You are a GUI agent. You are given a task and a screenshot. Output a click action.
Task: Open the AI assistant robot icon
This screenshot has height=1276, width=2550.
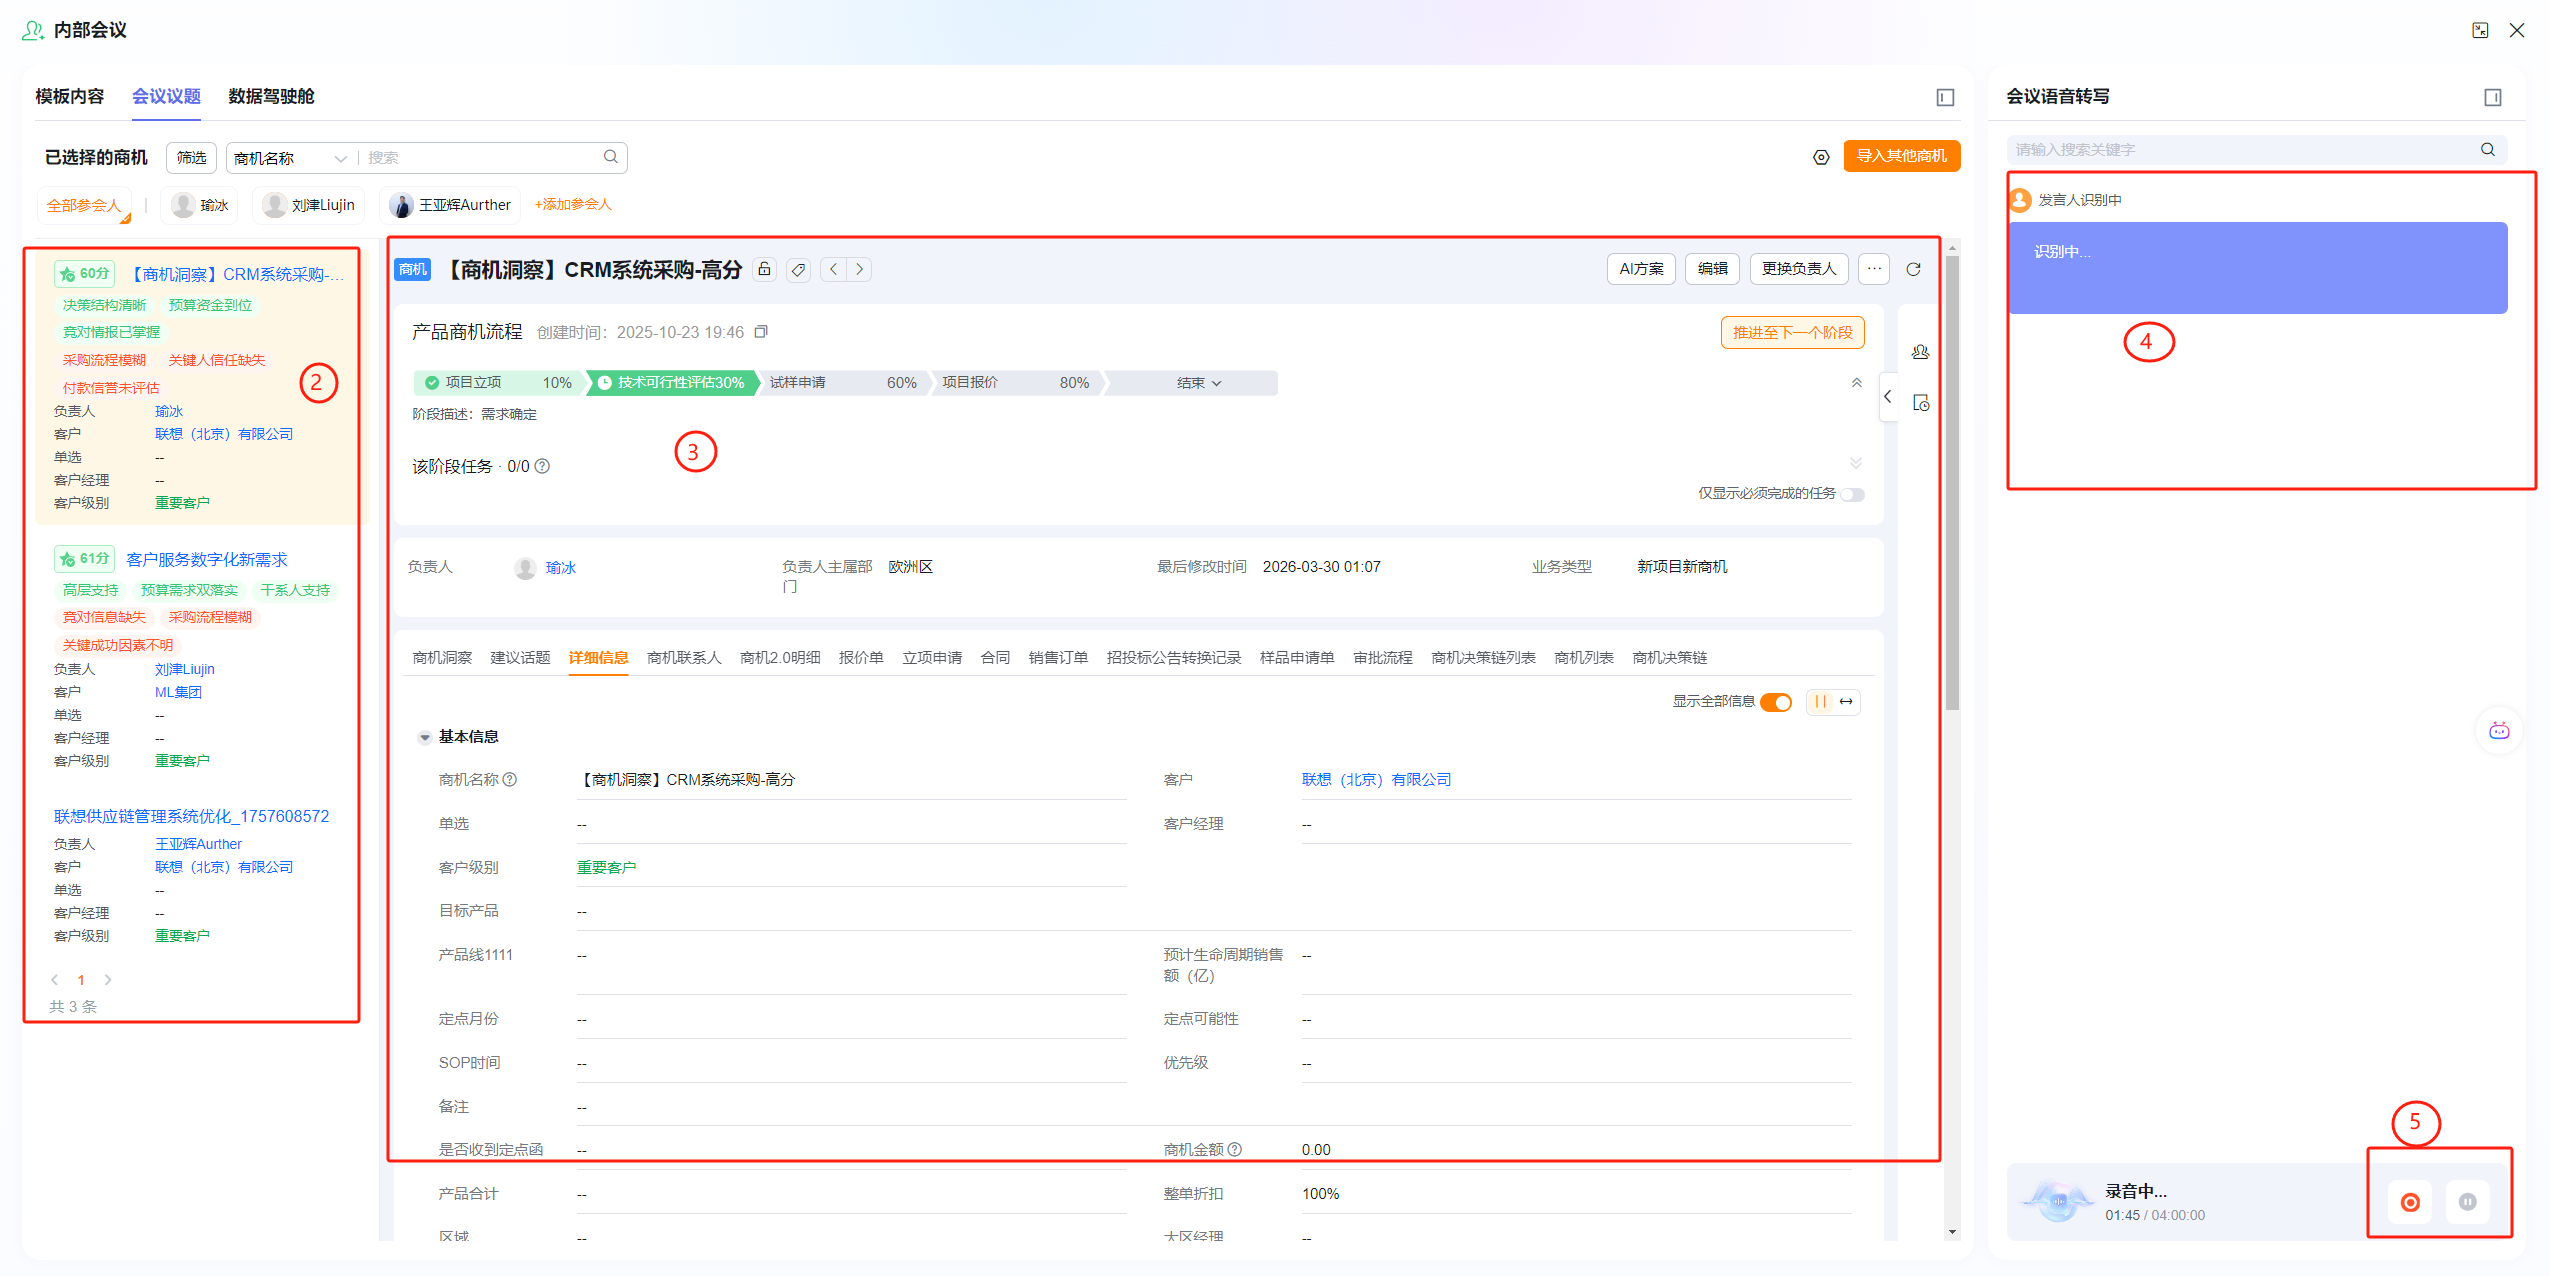(2499, 730)
